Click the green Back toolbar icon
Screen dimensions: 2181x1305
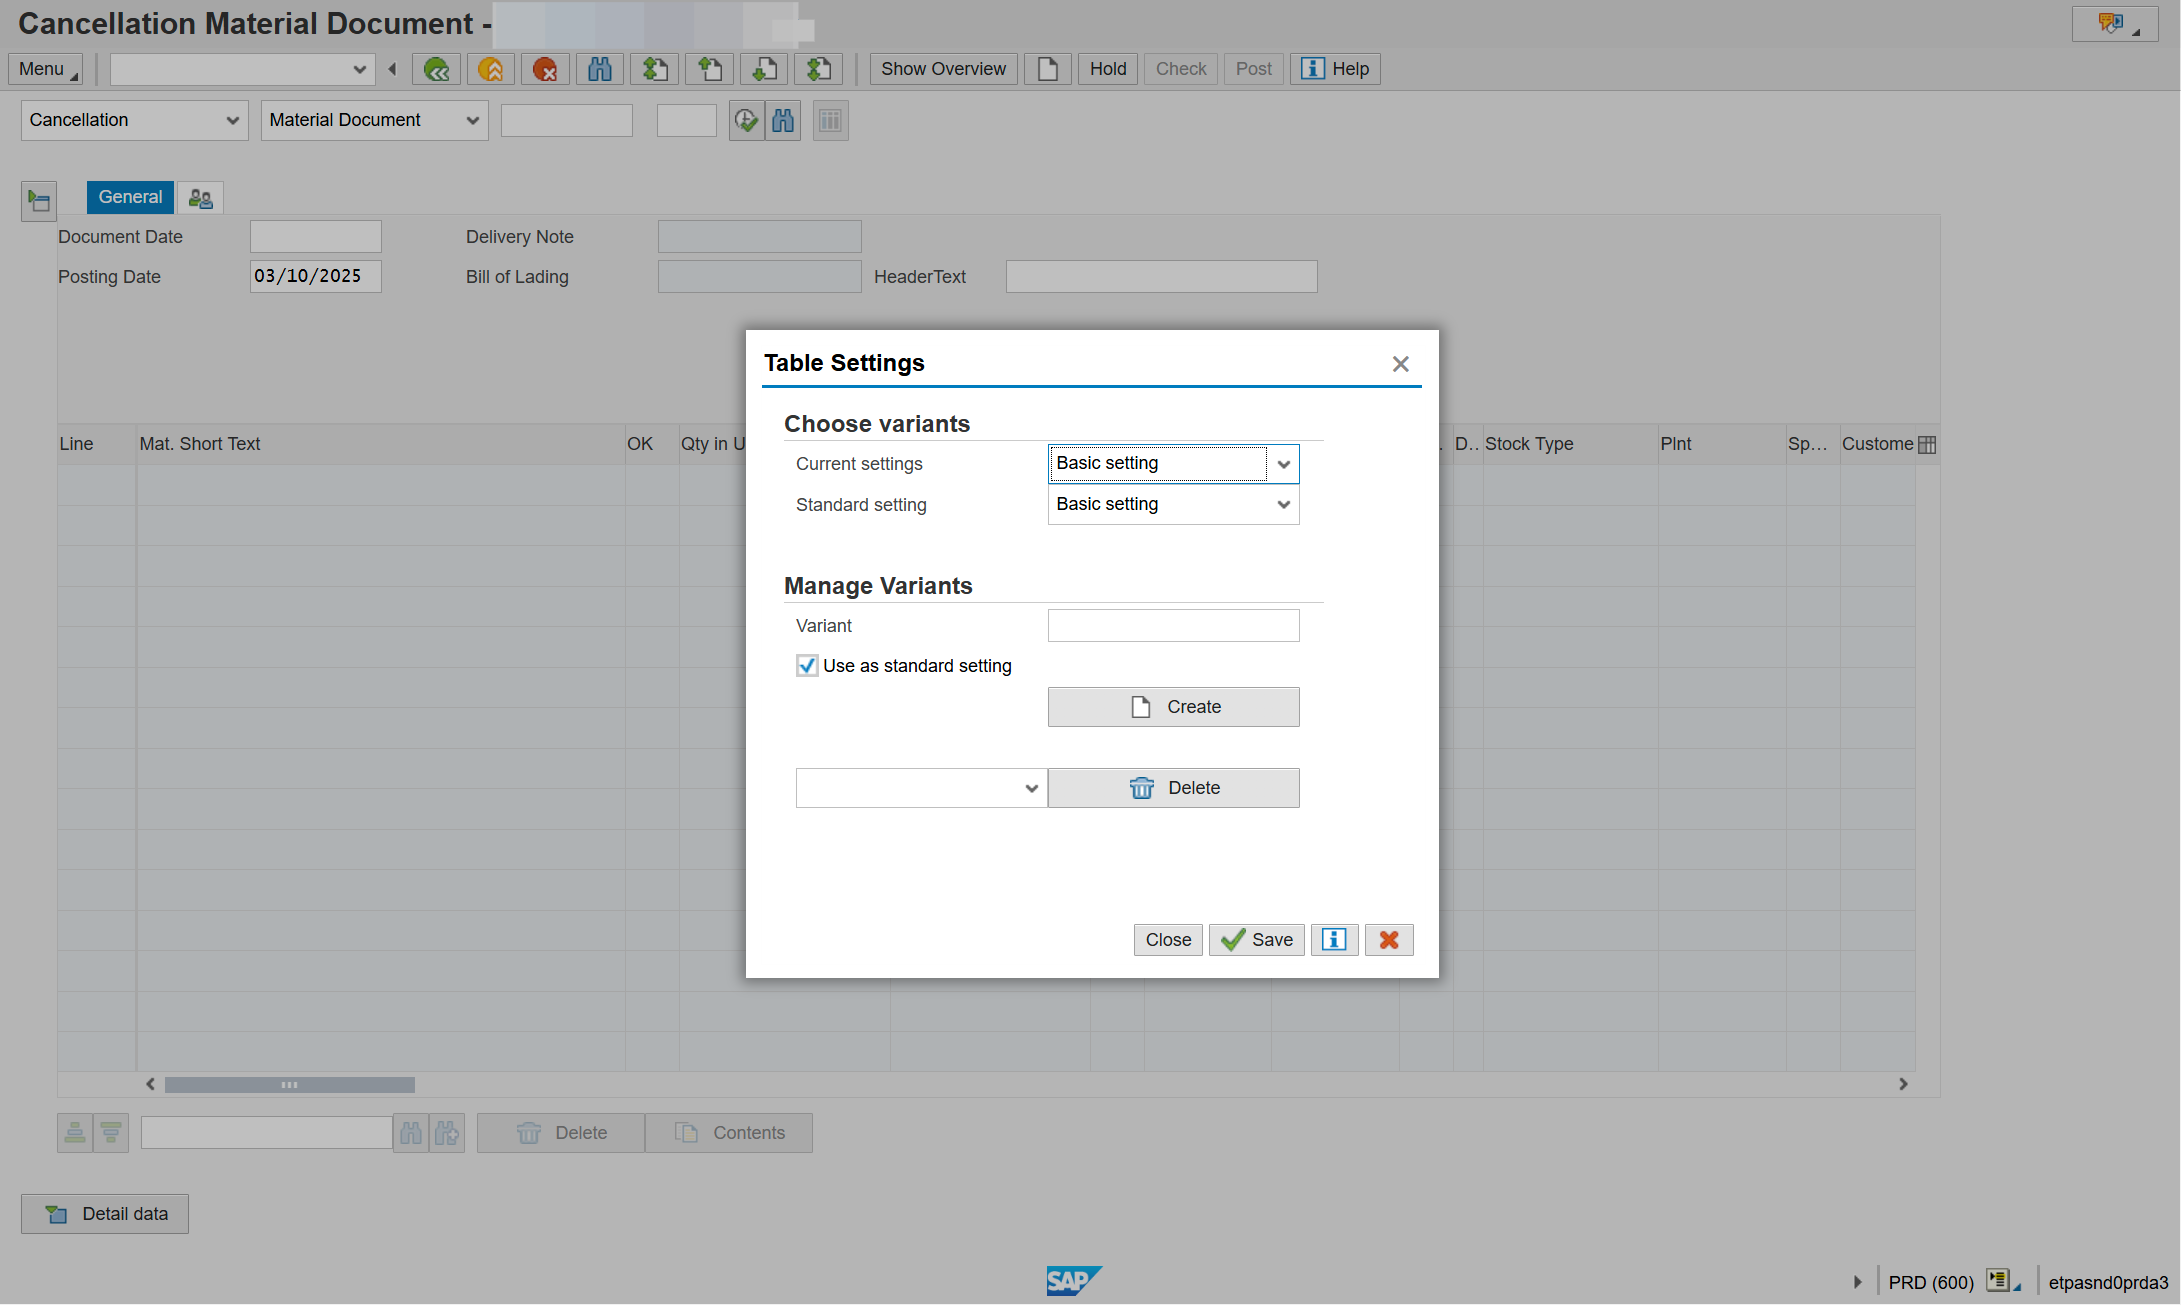436,69
